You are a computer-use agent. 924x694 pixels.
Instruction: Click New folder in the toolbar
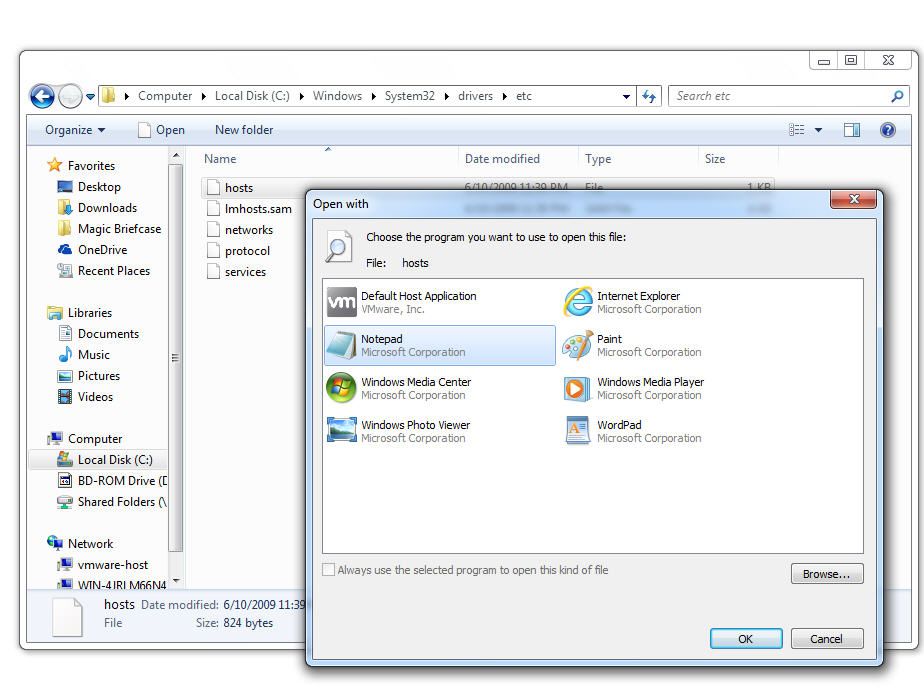pyautogui.click(x=244, y=130)
